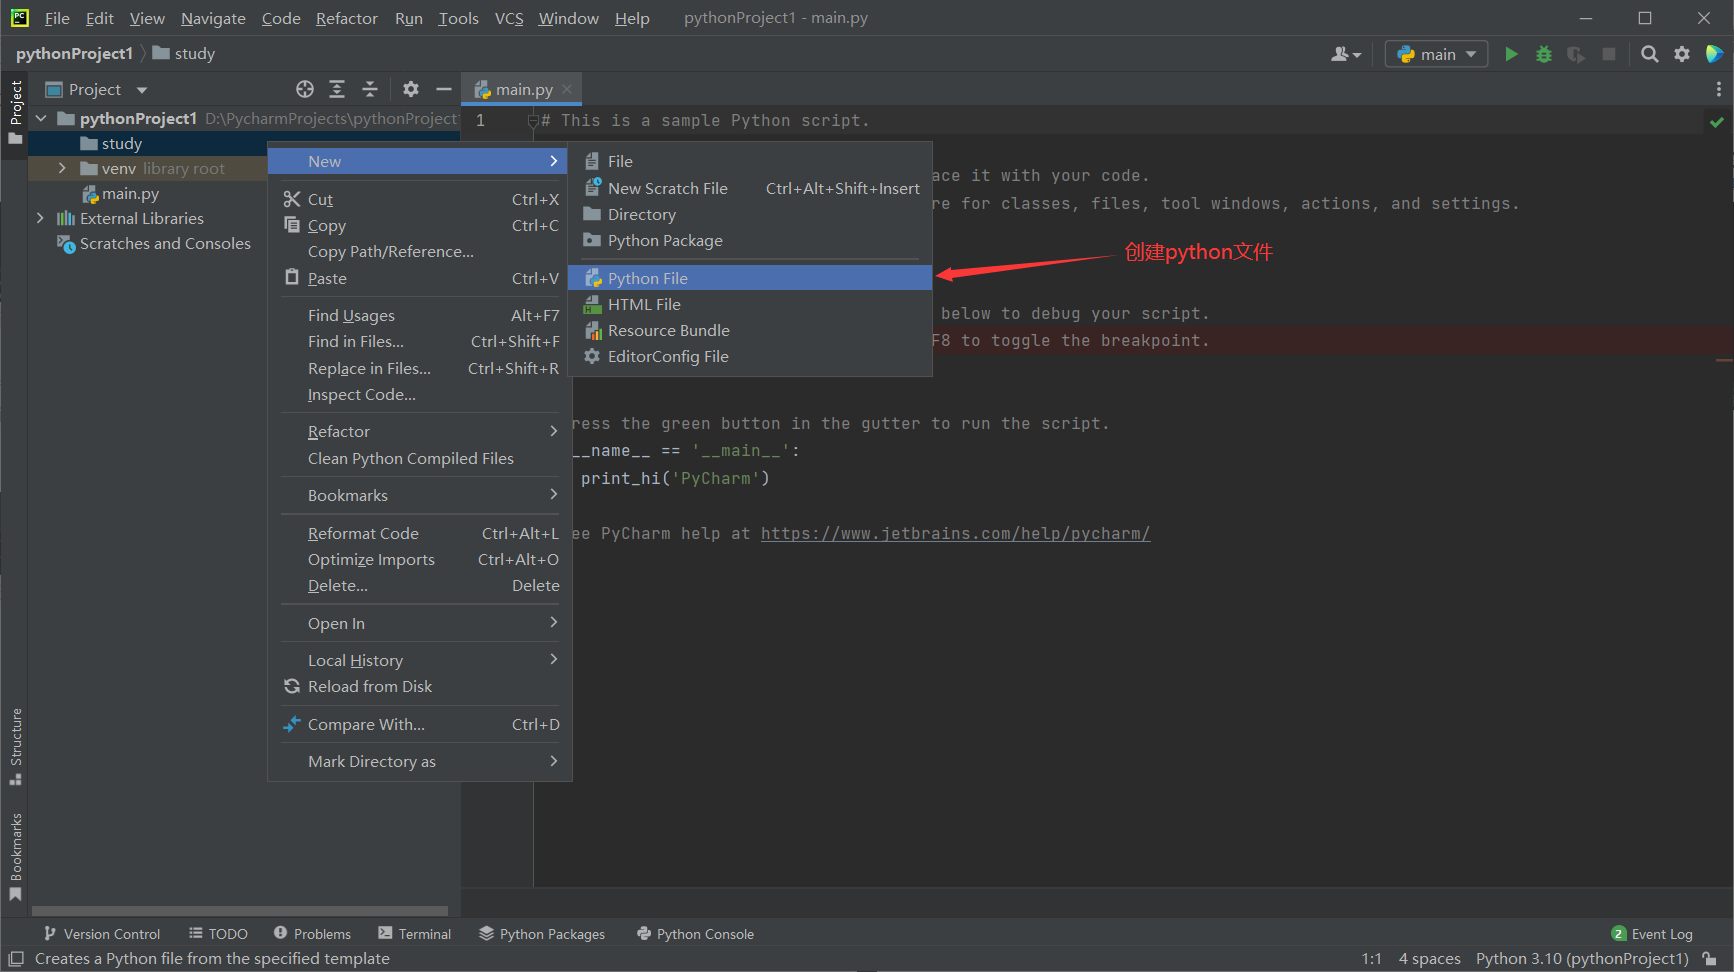Click the 4 spaces indent setting
The image size is (1734, 972).
[1429, 958]
